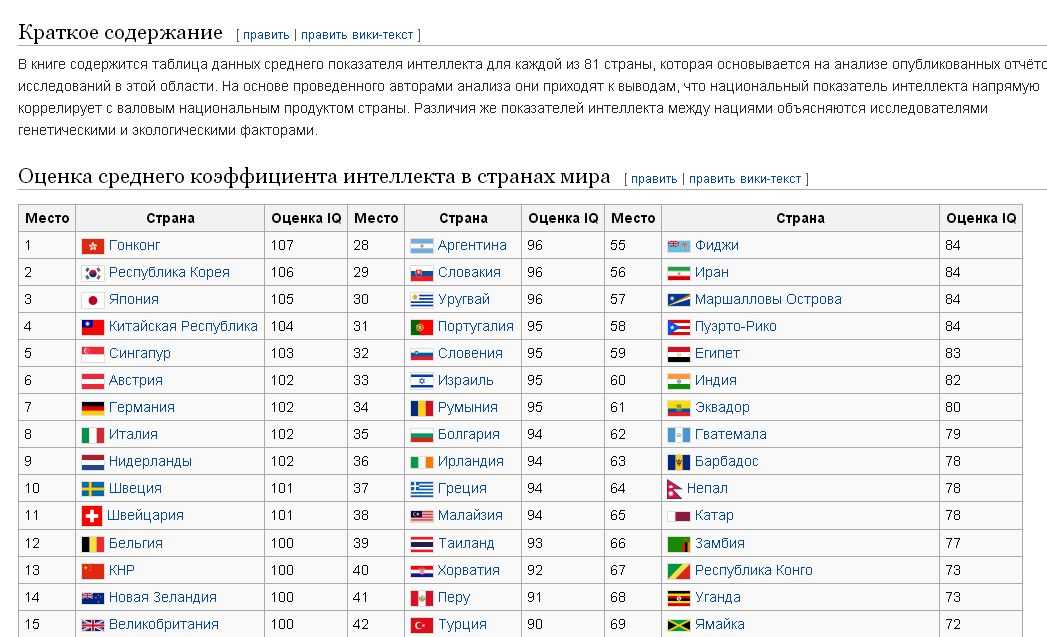
Task: Click the Singapore flag icon
Action: point(93,354)
